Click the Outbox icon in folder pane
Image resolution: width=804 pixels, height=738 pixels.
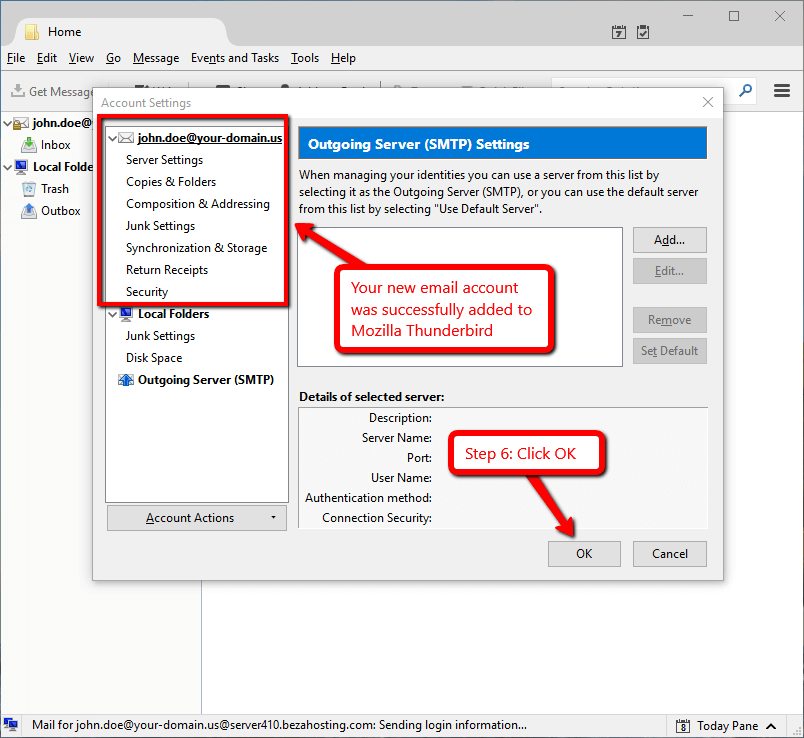pos(29,211)
